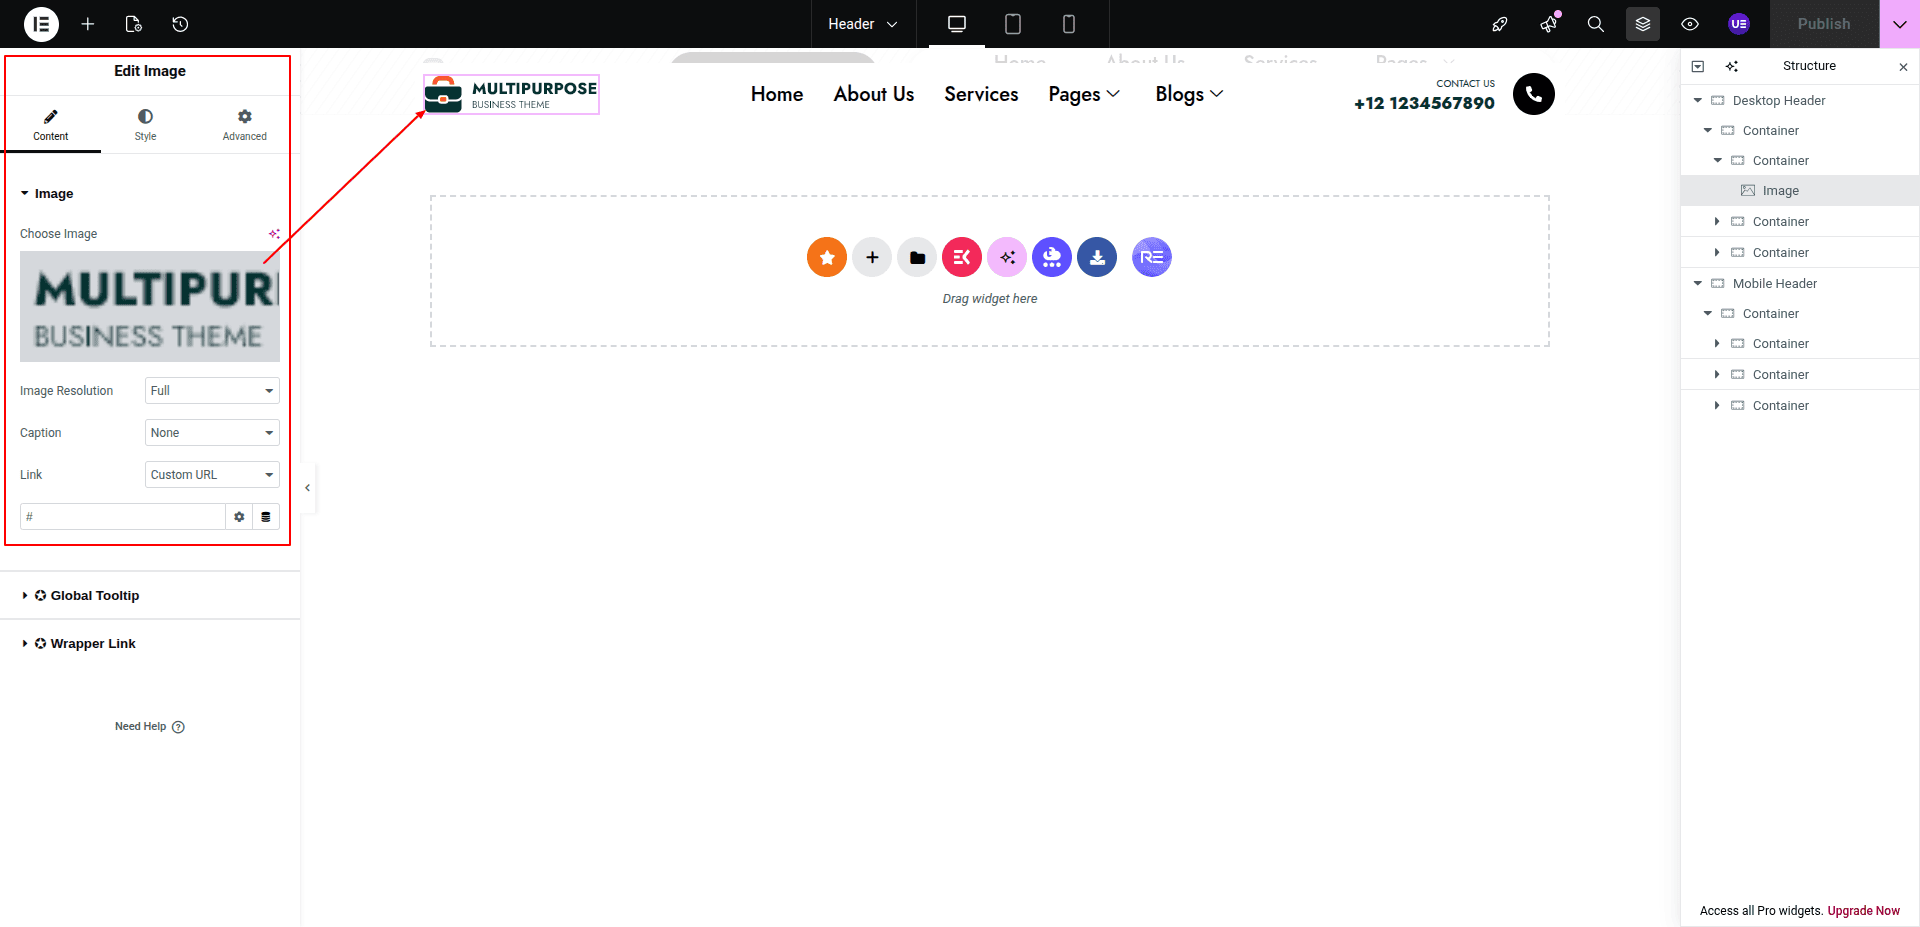The image size is (1920, 927).
Task: Open document settings page icon
Action: (x=134, y=24)
